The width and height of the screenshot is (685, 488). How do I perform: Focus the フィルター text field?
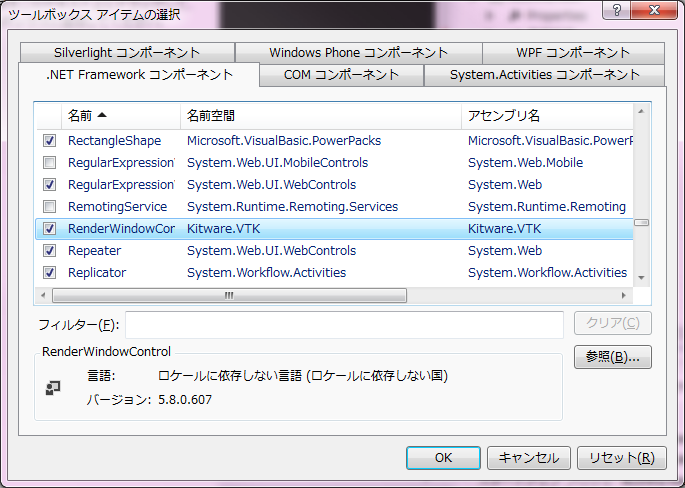pos(344,325)
